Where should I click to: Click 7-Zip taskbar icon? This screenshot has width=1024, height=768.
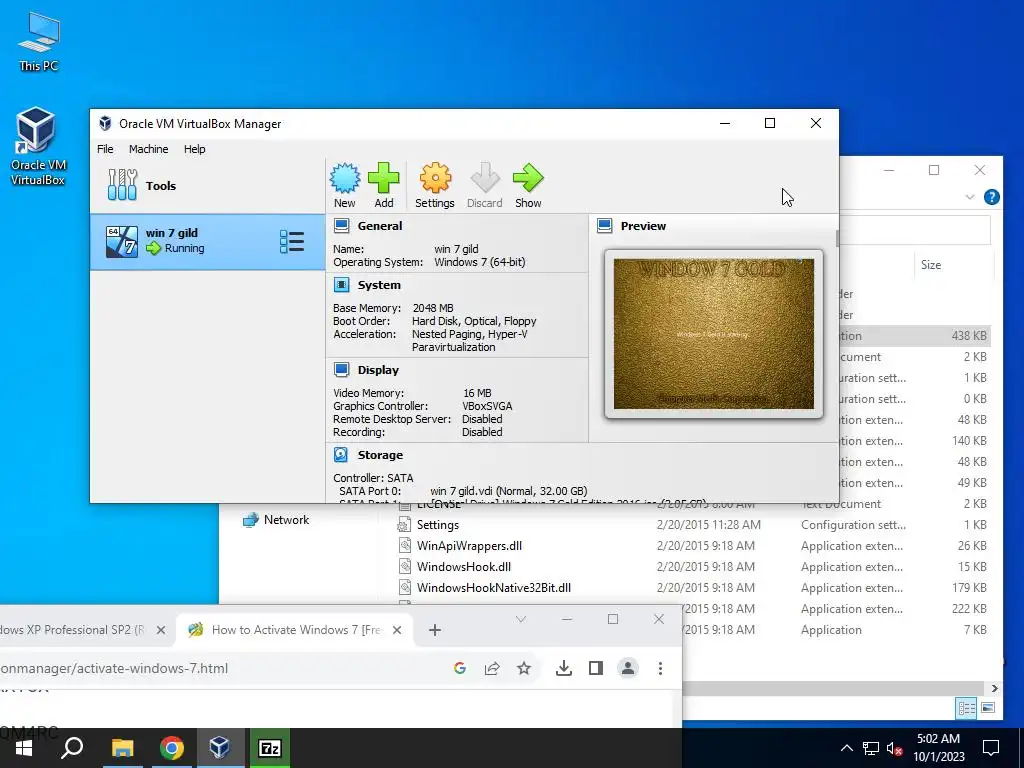click(269, 748)
